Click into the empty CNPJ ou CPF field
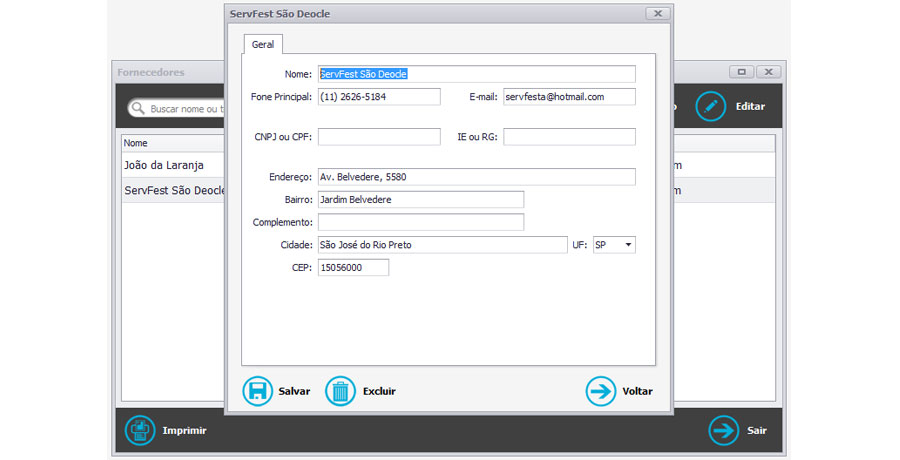This screenshot has width=900, height=460. click(379, 137)
